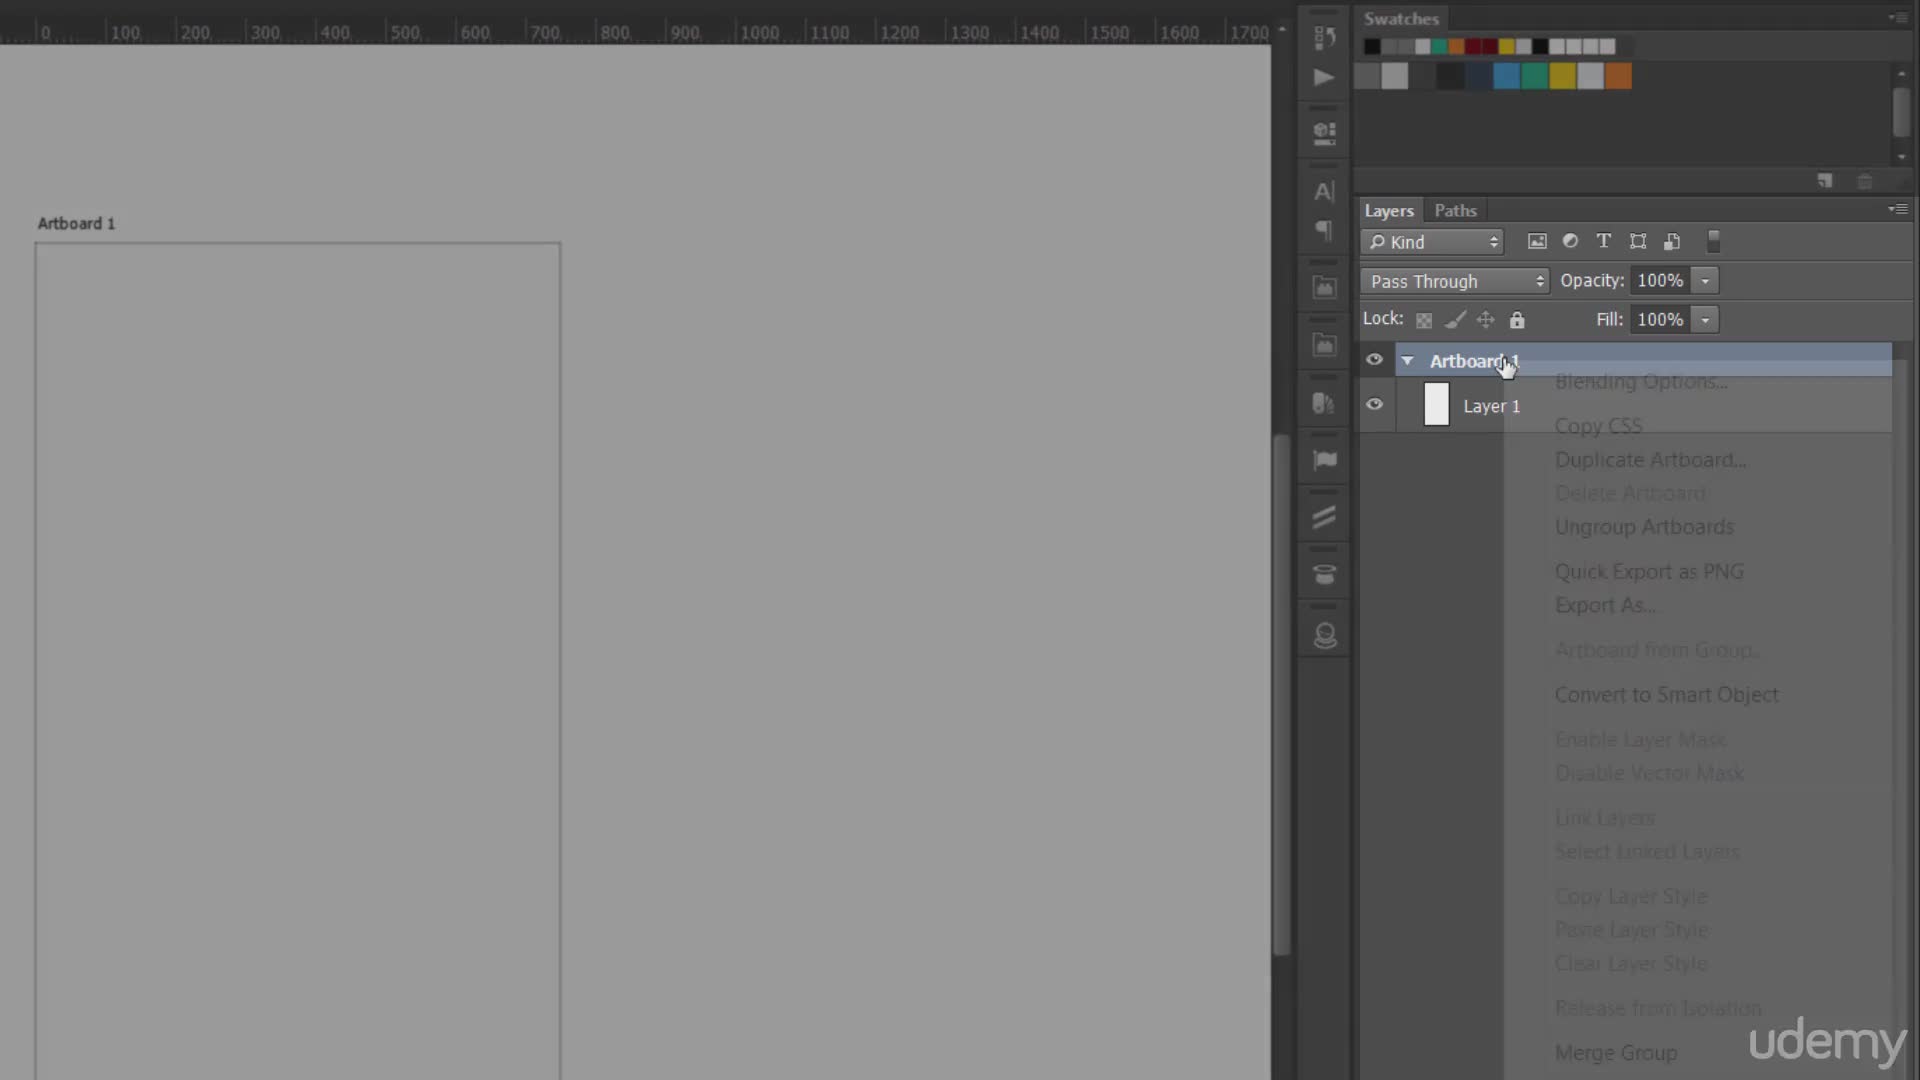Filter for smart objects in the Layers panel

pyautogui.click(x=1672, y=241)
